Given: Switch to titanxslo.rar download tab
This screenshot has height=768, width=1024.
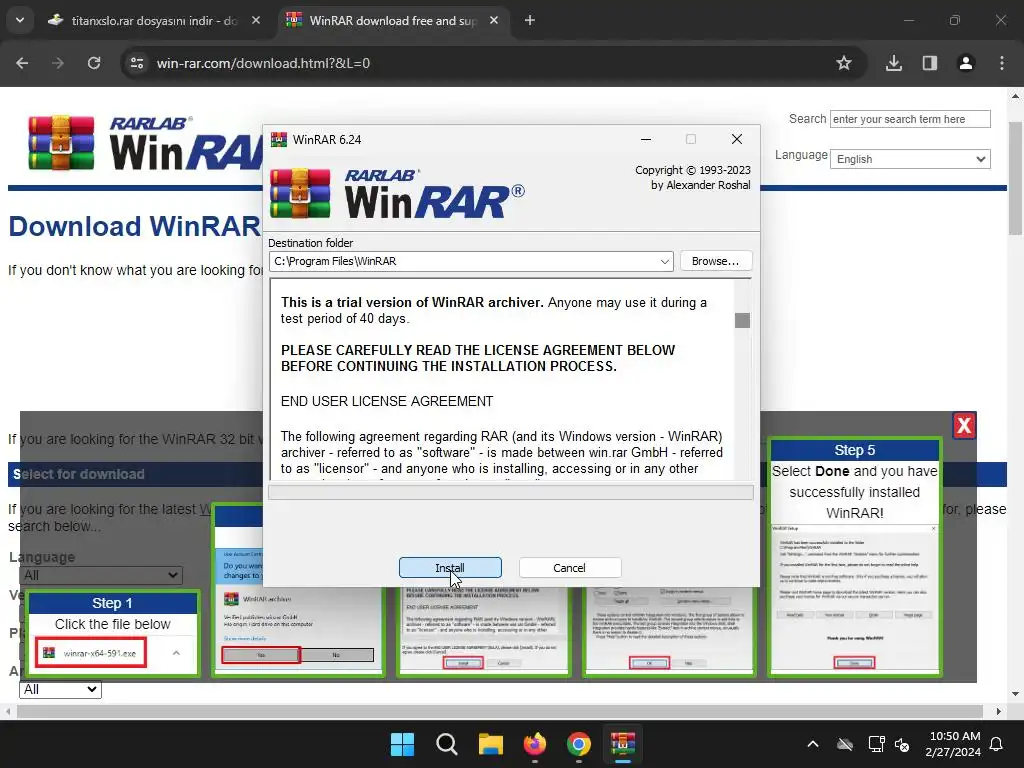Looking at the screenshot, I should click(153, 21).
